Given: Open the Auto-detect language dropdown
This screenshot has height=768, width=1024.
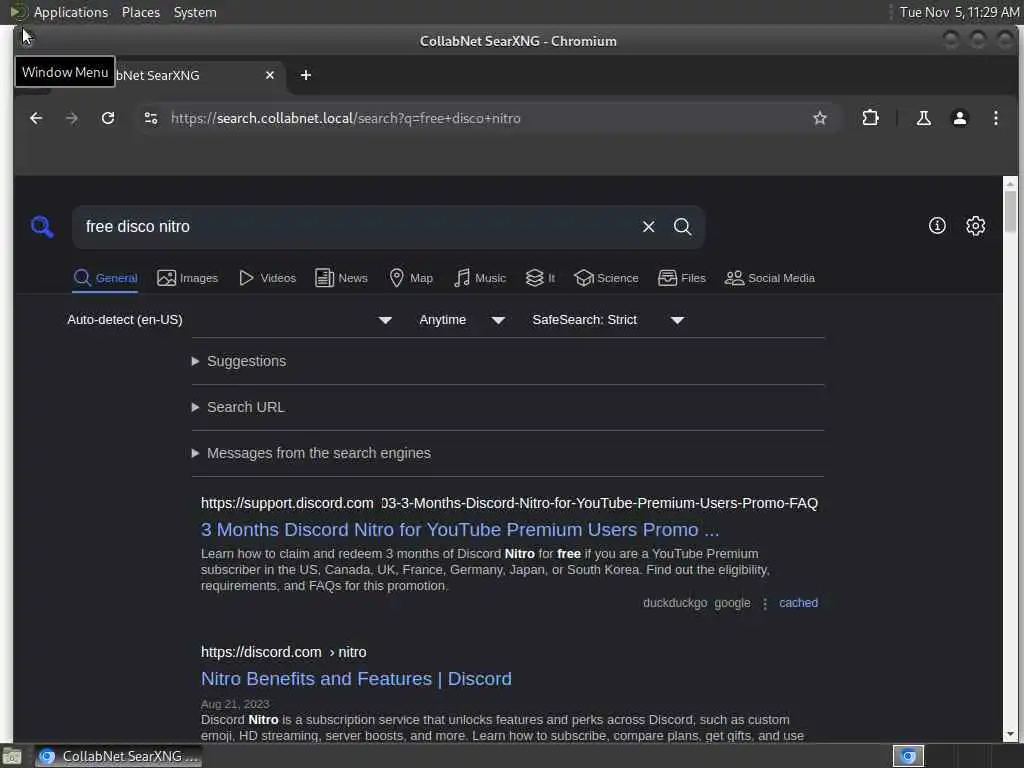Looking at the screenshot, I should tap(229, 320).
